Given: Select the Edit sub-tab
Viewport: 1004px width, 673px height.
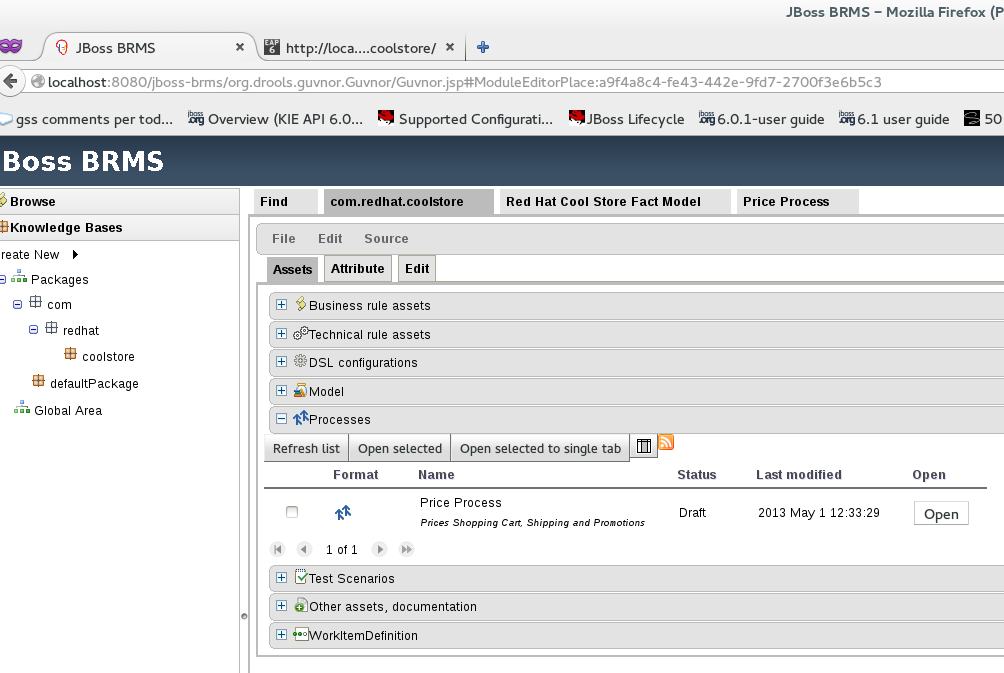Looking at the screenshot, I should click(417, 268).
